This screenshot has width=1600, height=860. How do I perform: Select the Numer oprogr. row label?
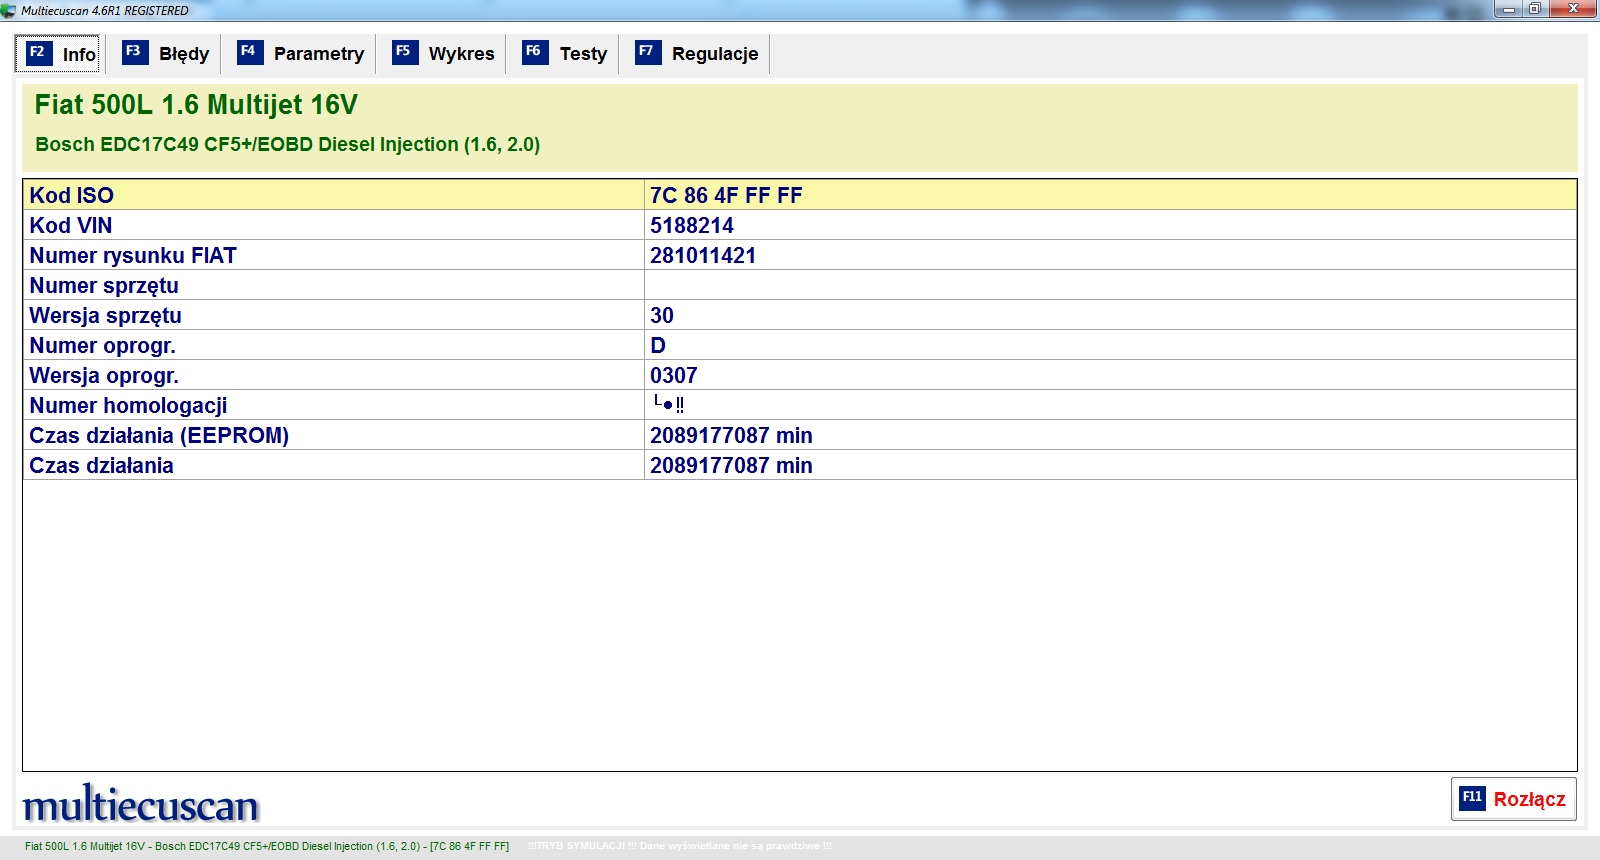click(103, 345)
